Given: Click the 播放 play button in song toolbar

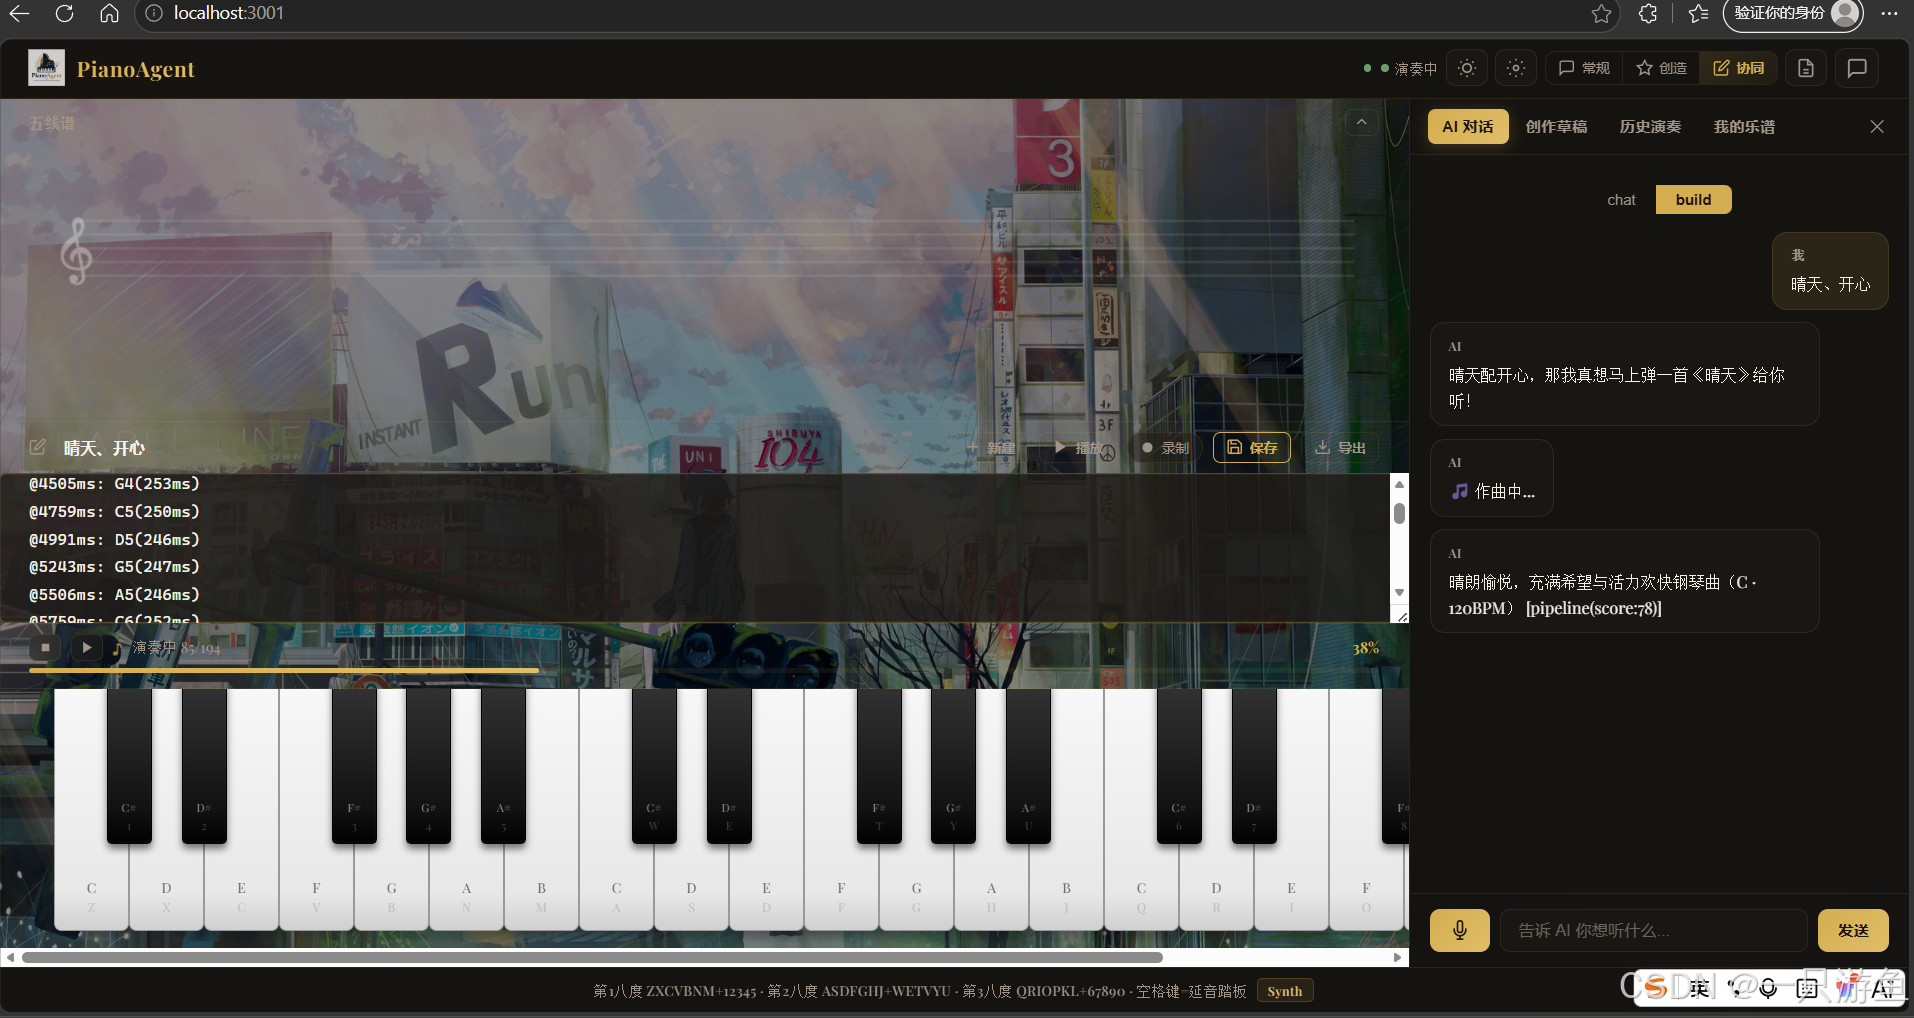Looking at the screenshot, I should 1080,448.
